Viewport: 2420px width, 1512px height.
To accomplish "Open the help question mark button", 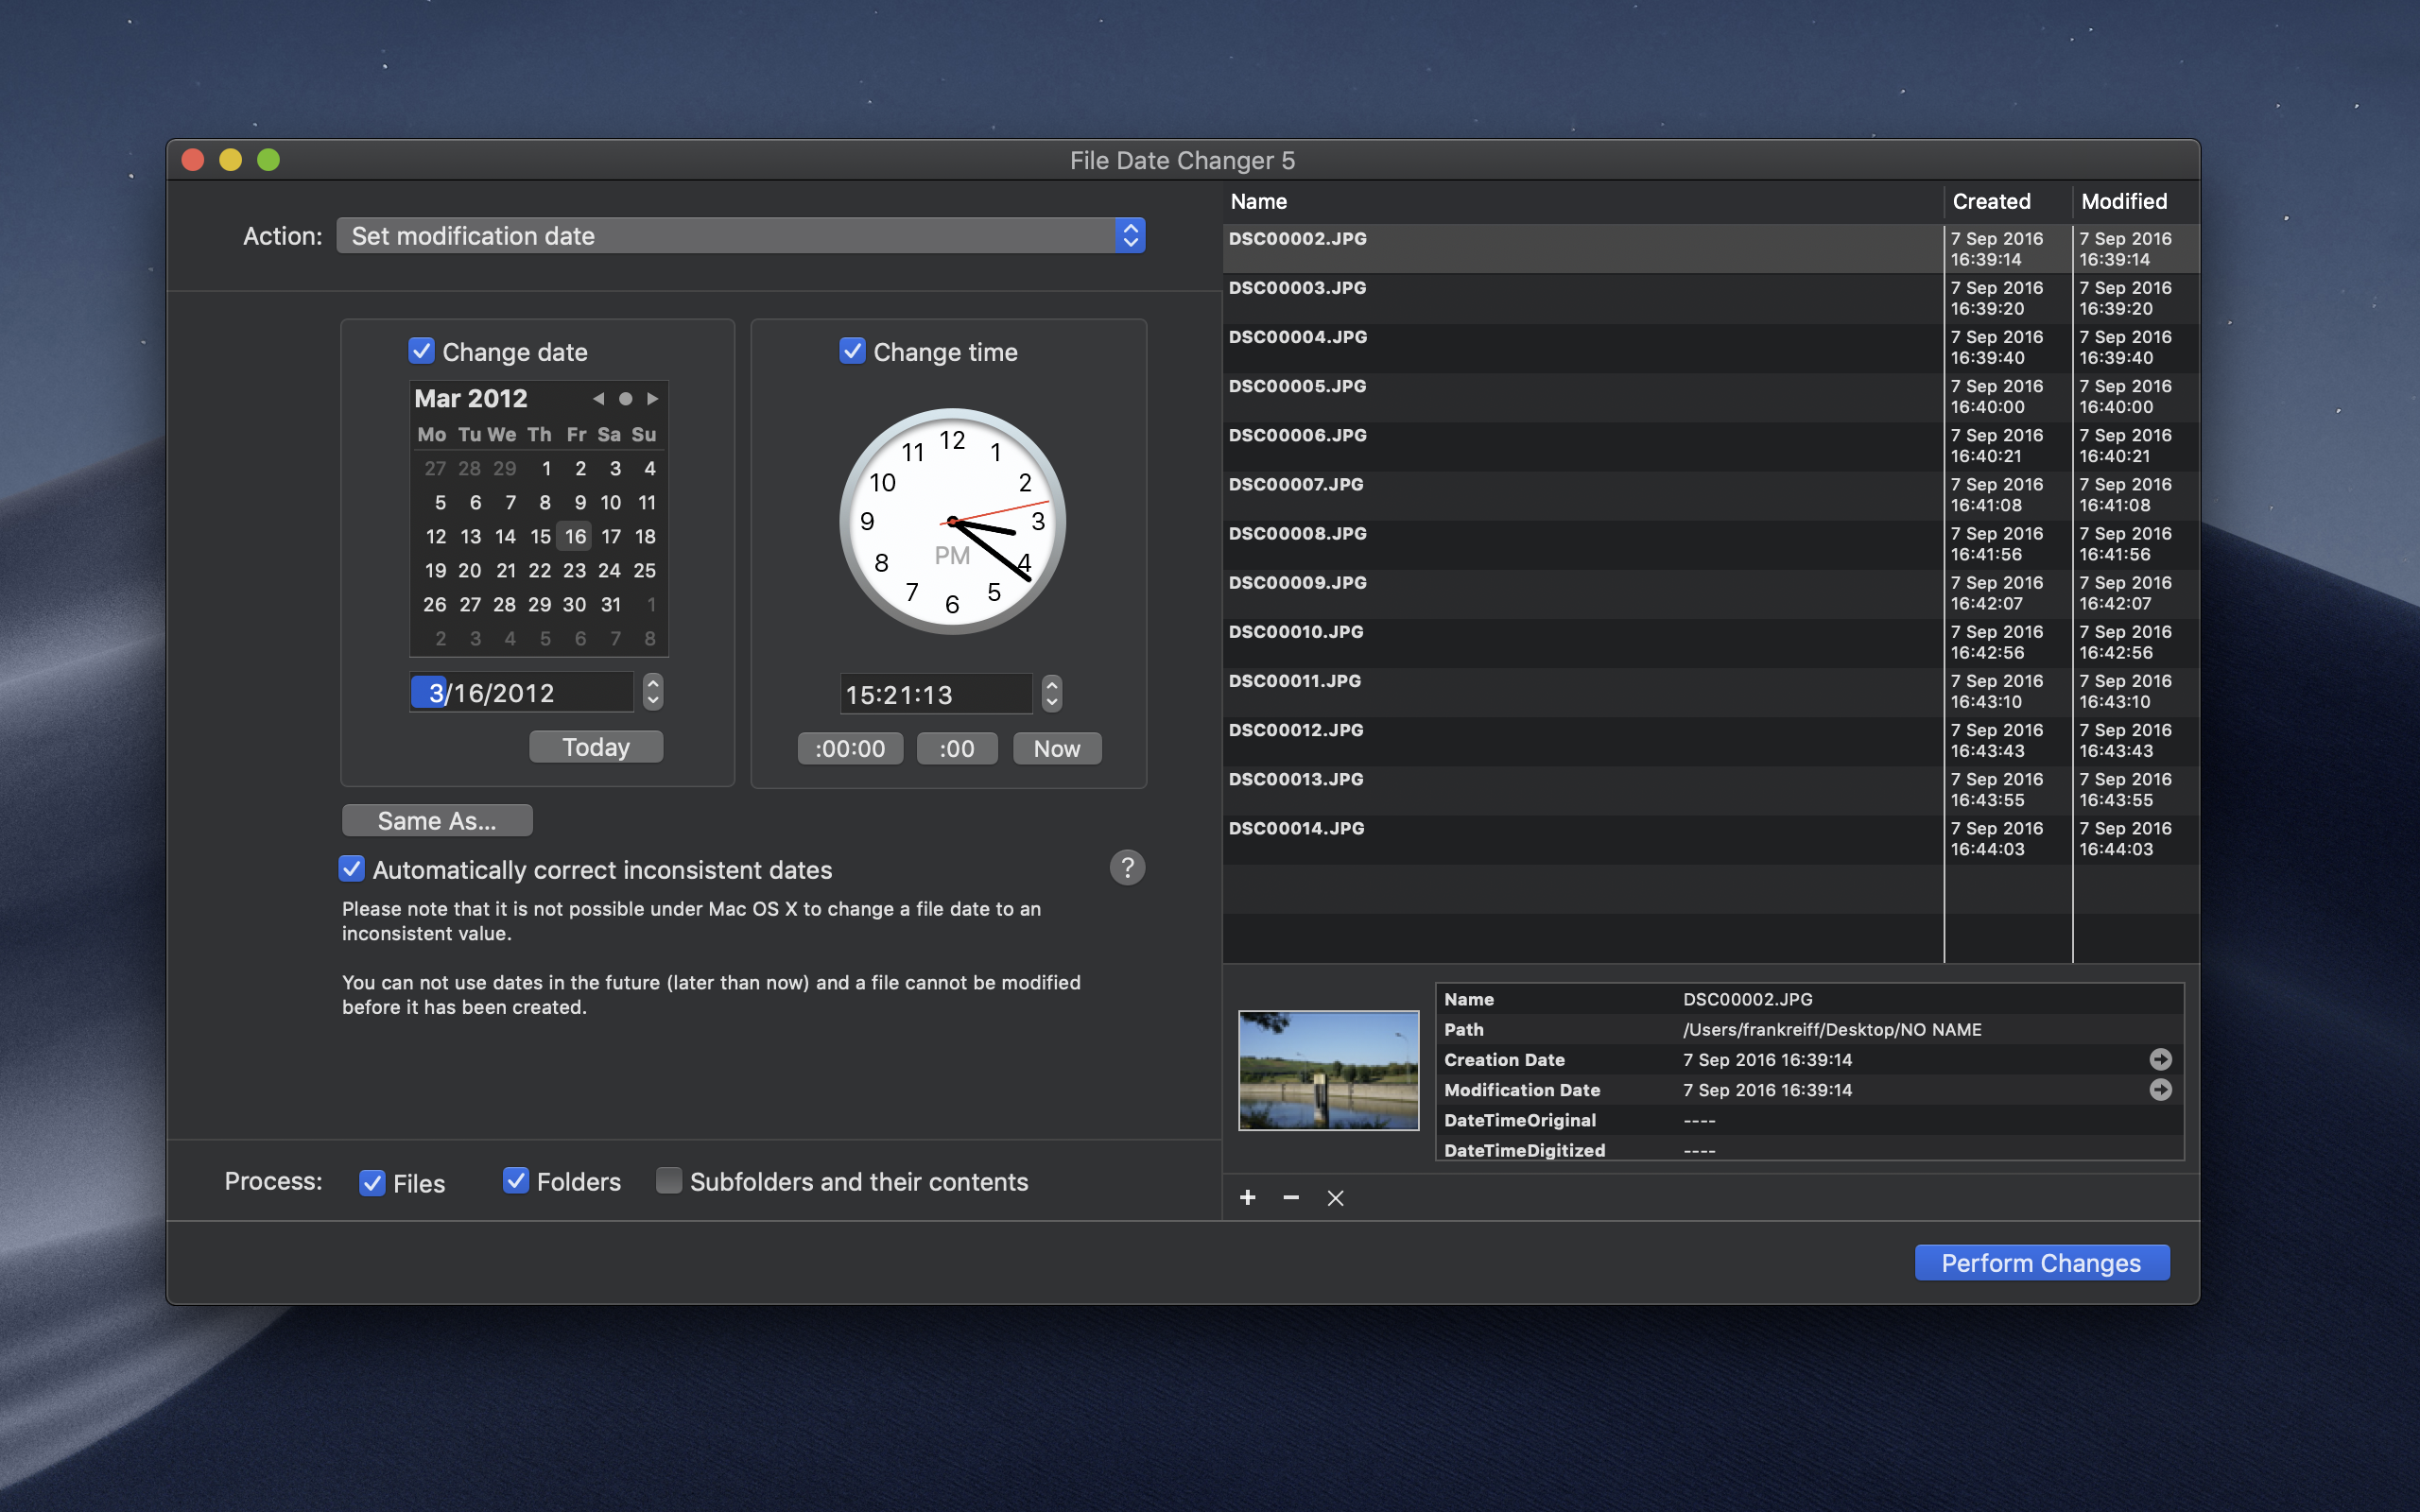I will point(1127,868).
